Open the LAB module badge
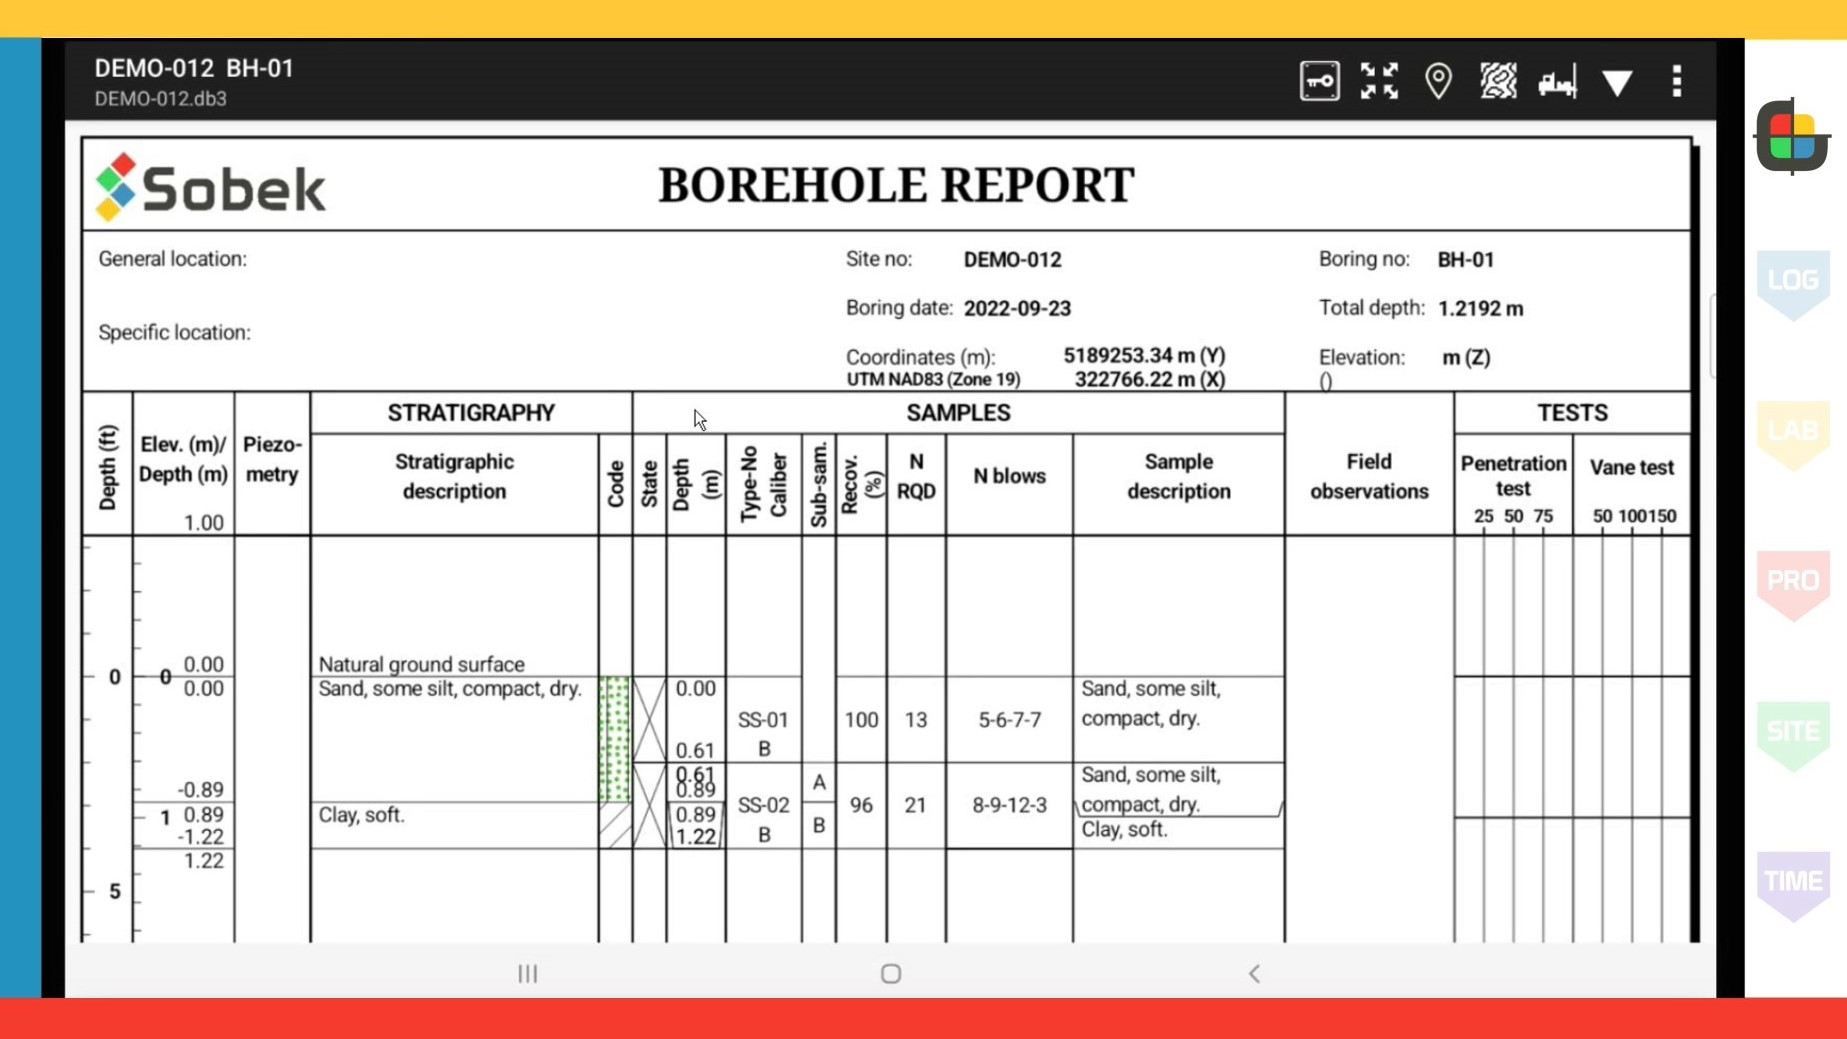Screen dimensions: 1847x1039 click(x=1793, y=434)
